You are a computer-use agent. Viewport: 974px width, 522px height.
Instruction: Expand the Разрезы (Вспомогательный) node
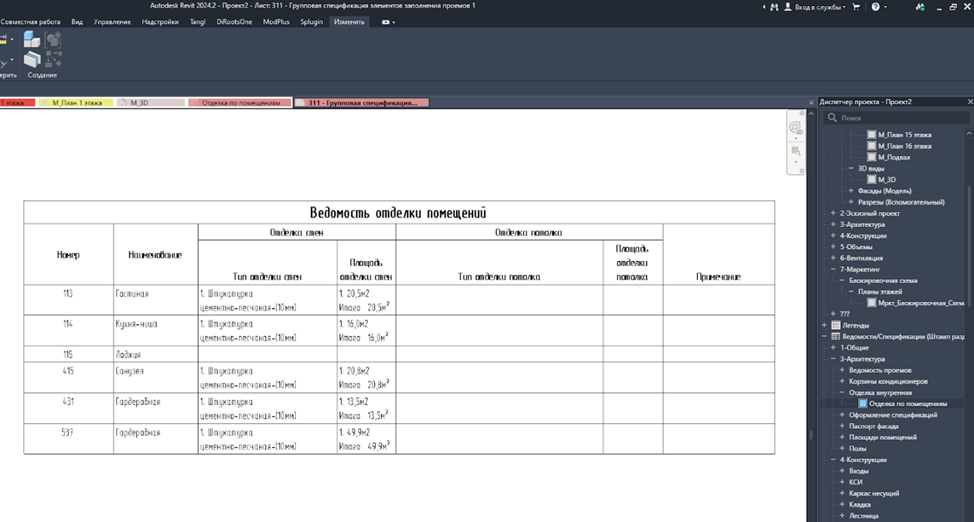[851, 202]
